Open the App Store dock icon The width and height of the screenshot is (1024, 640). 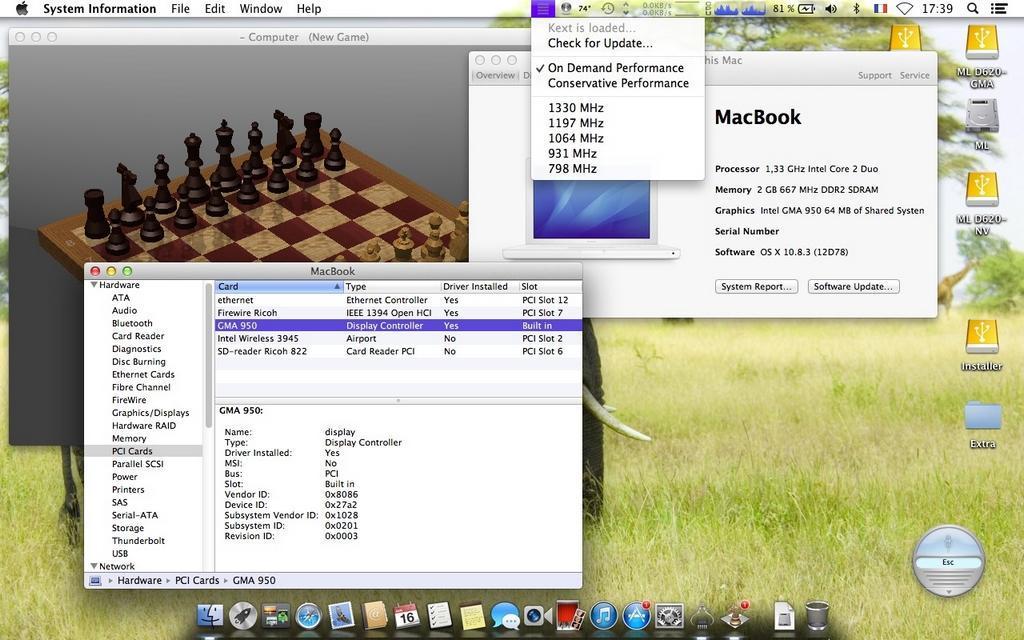636,615
